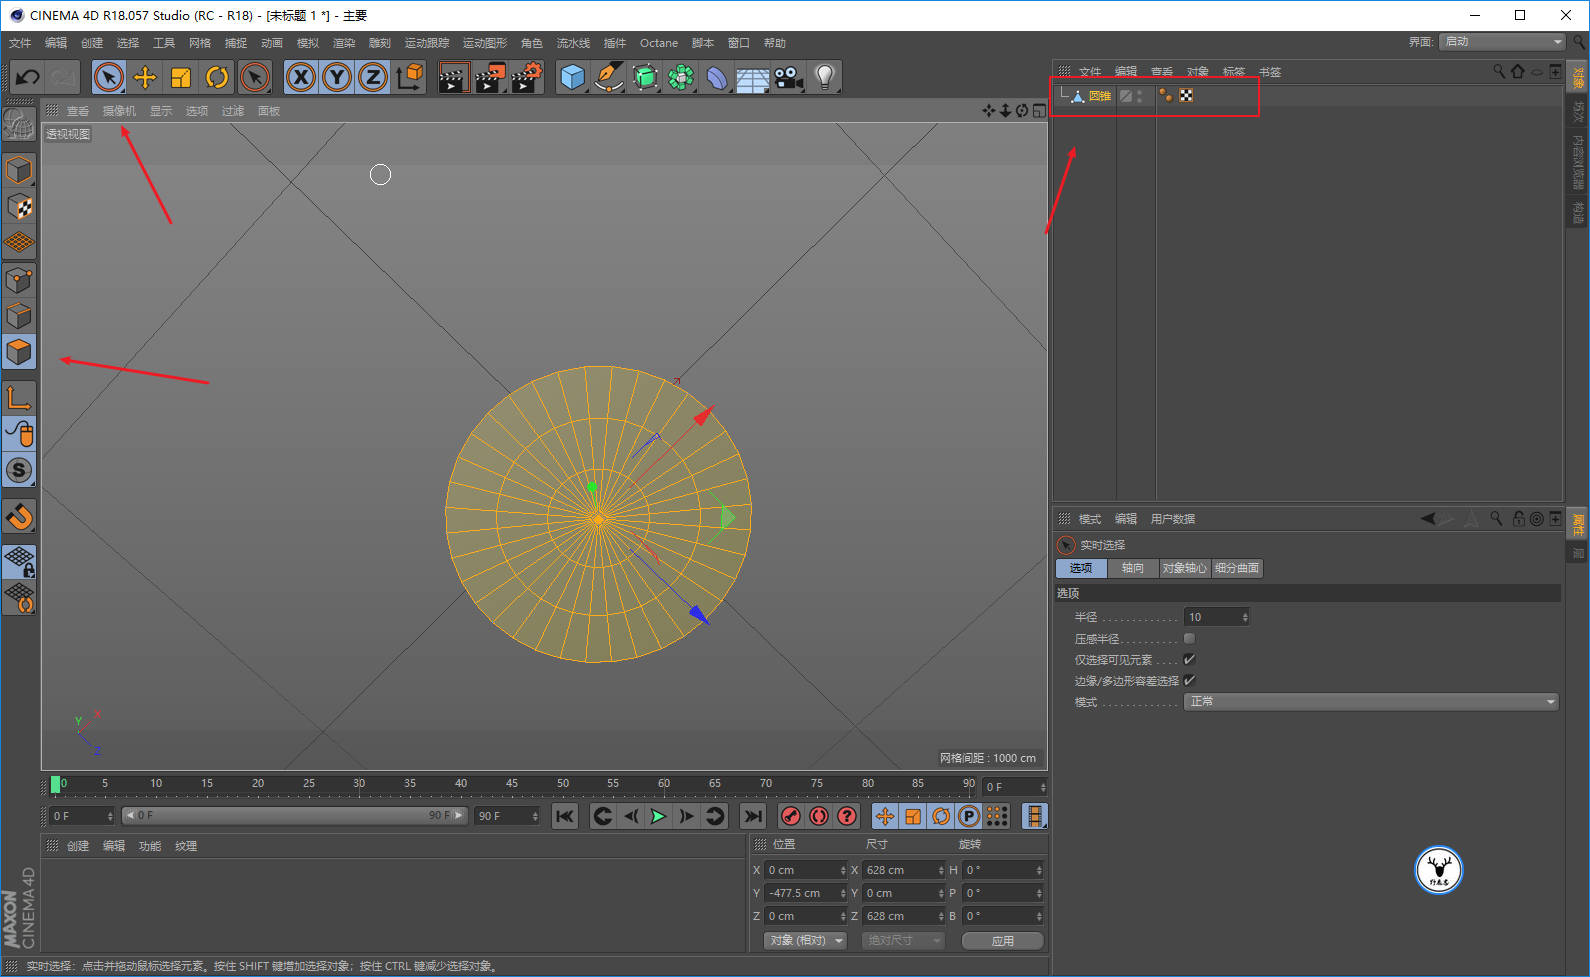The width and height of the screenshot is (1590, 977).
Task: Open the viewport 摄像机 menu
Action: (119, 111)
